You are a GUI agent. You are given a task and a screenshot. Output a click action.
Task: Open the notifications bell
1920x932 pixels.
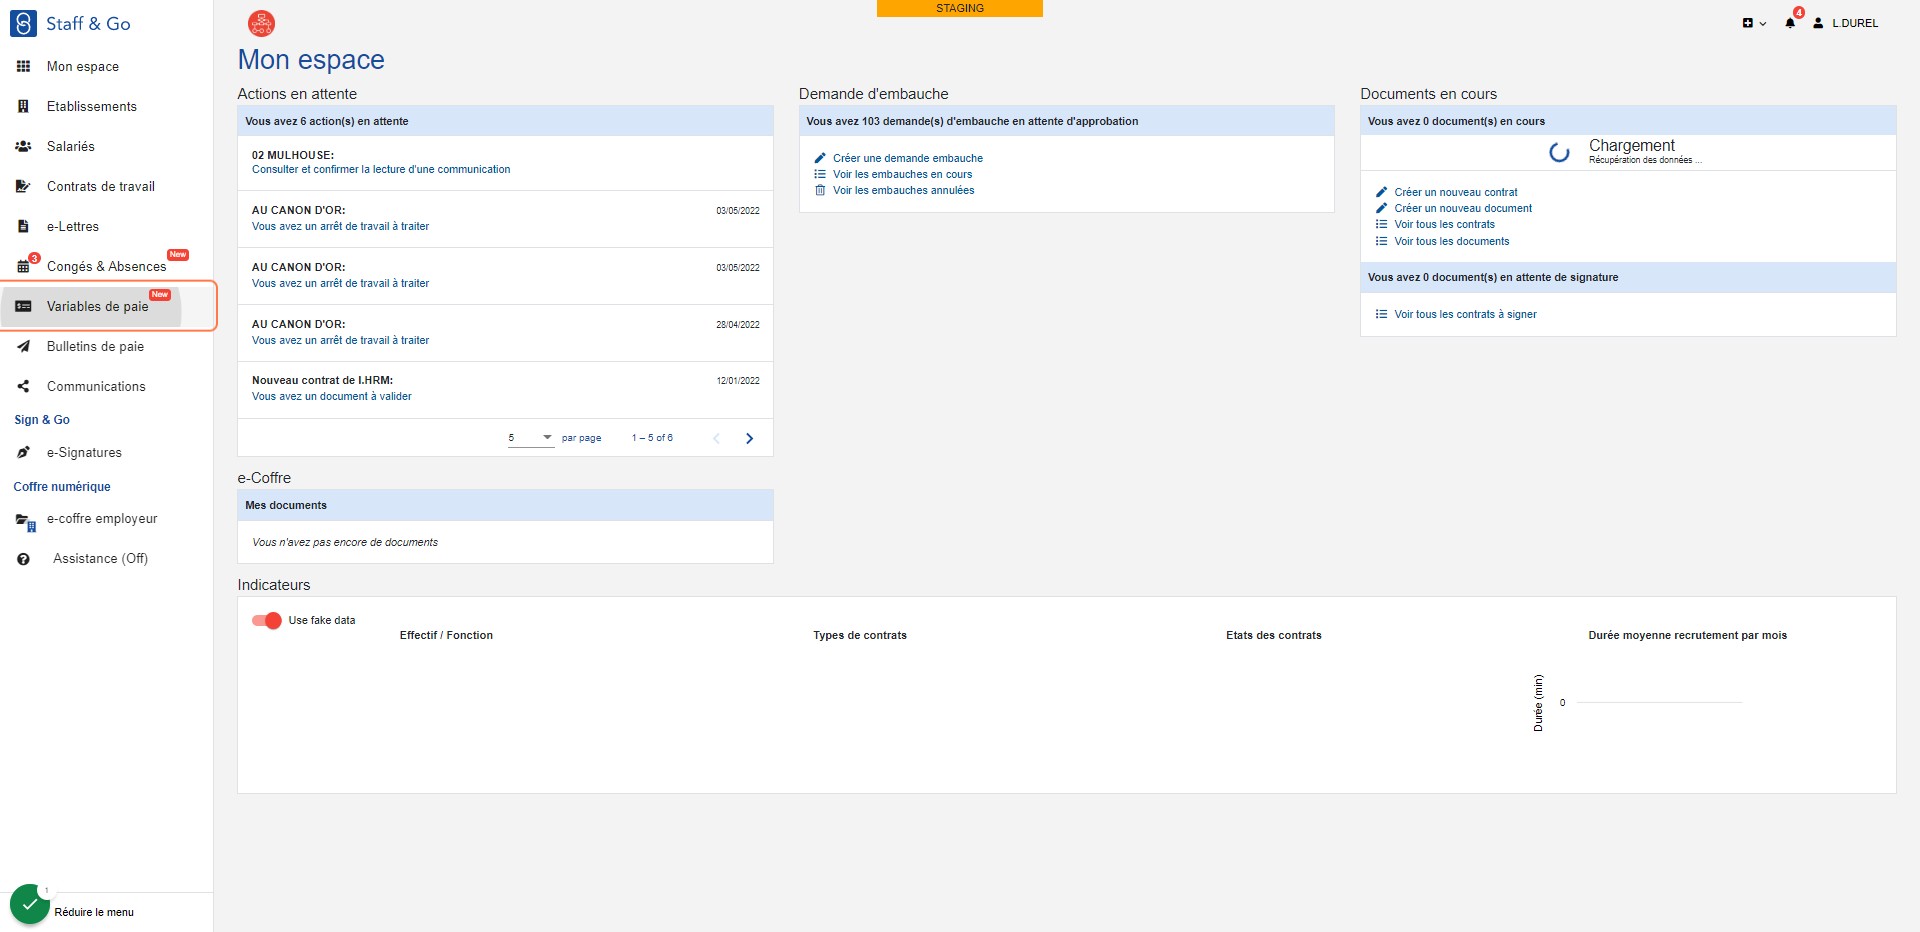(x=1790, y=22)
